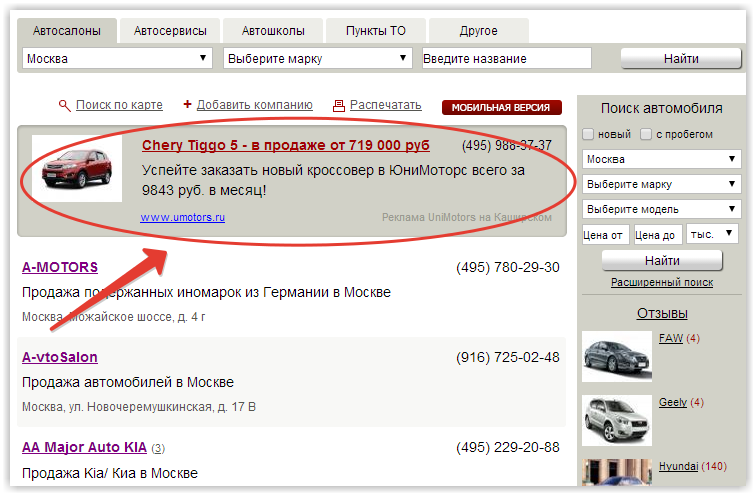Viewport: 756px width, 496px height.
Task: Open the Поиск по карте link
Action: click(x=119, y=105)
